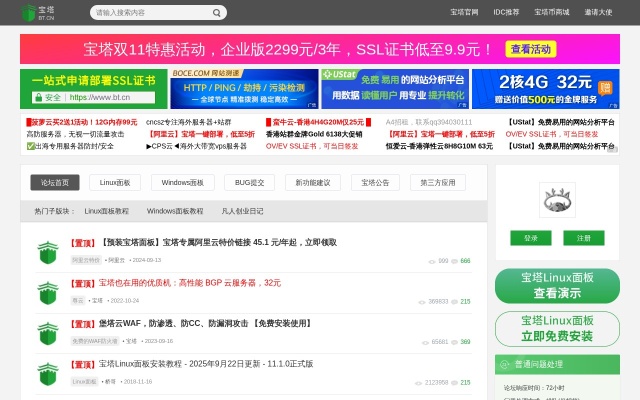Switch to the BUG提交 tab
Viewport: 640px width, 400px height.
pos(243,183)
